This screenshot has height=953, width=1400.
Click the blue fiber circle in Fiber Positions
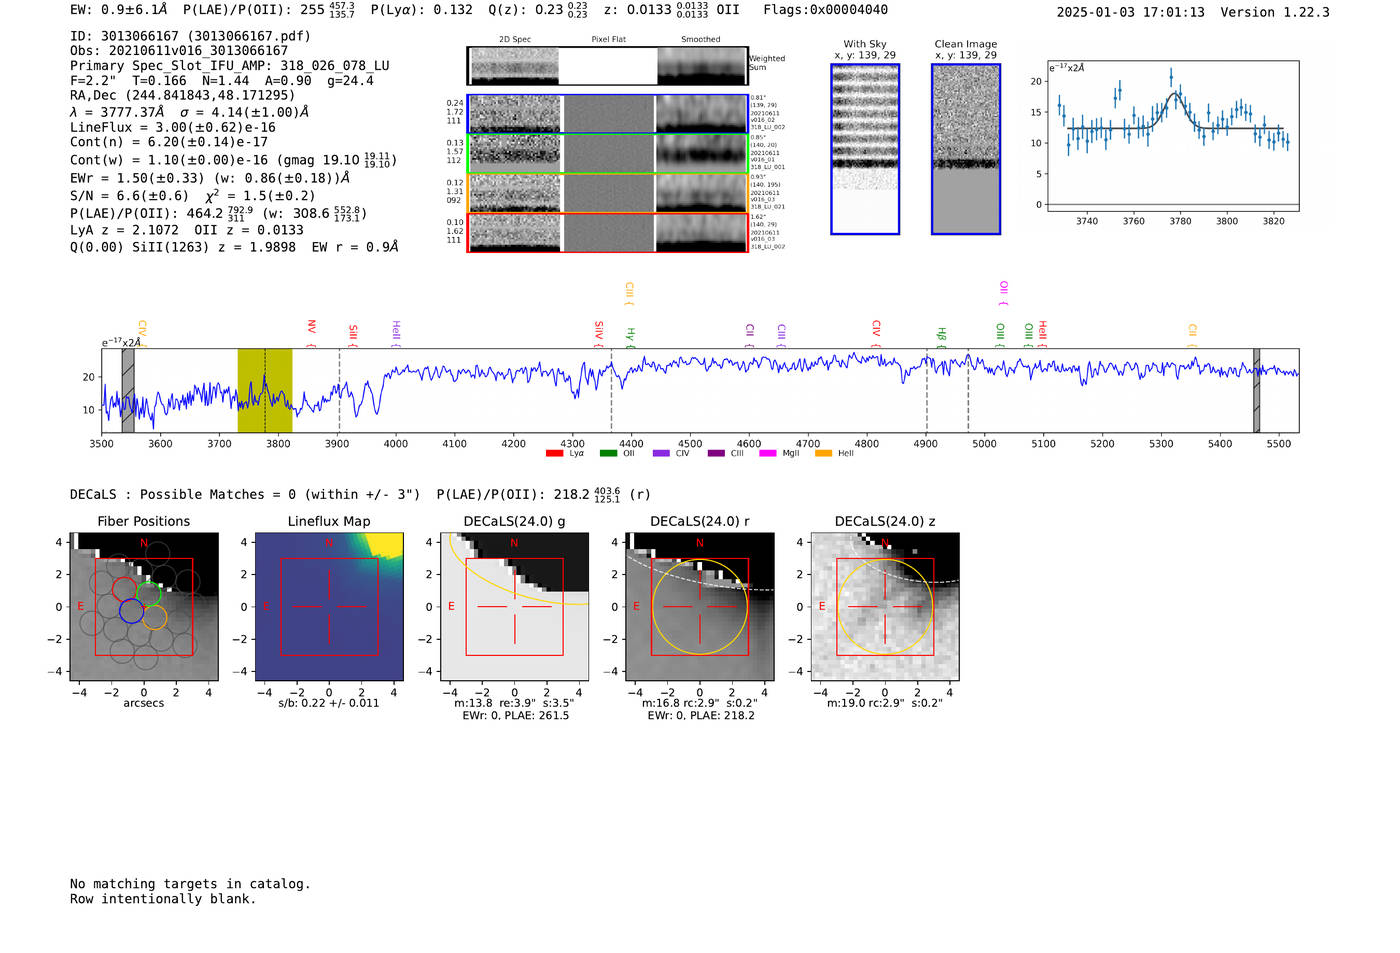click(x=131, y=610)
